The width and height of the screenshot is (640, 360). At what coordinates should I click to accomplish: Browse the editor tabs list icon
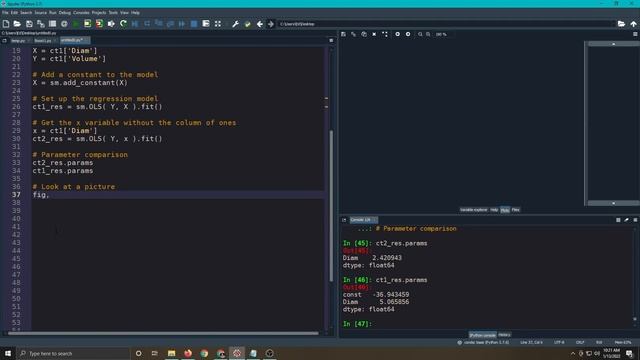point(4,40)
